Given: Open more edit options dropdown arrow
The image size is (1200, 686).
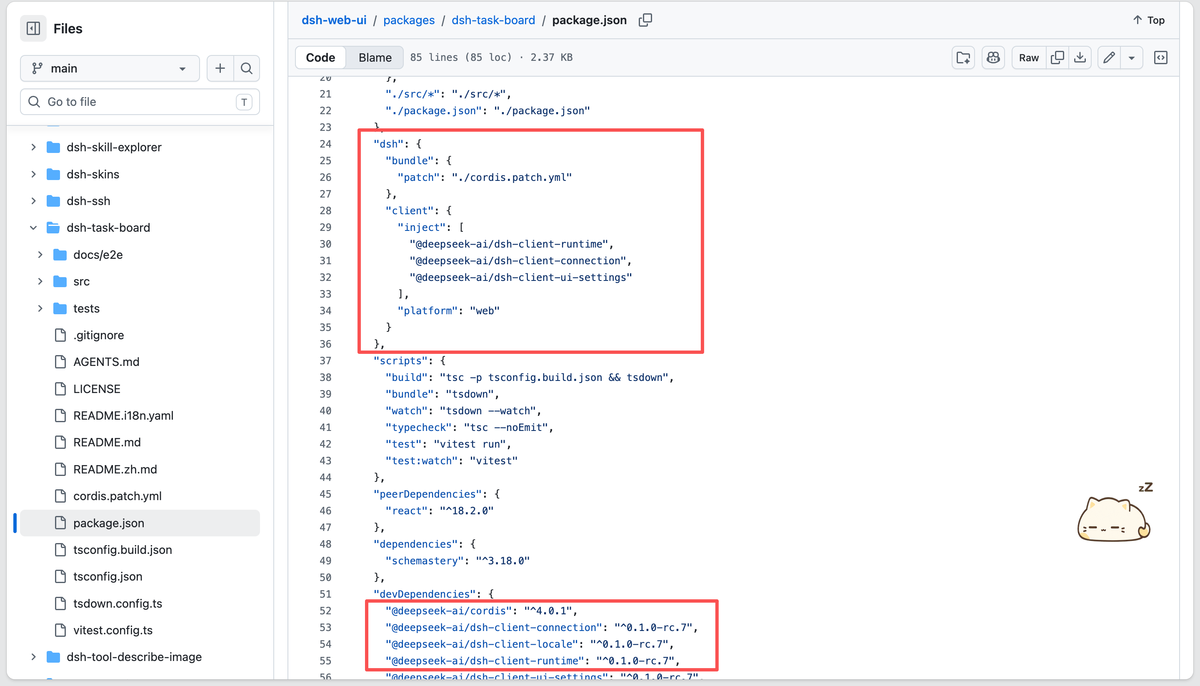Looking at the screenshot, I should click(1132, 58).
